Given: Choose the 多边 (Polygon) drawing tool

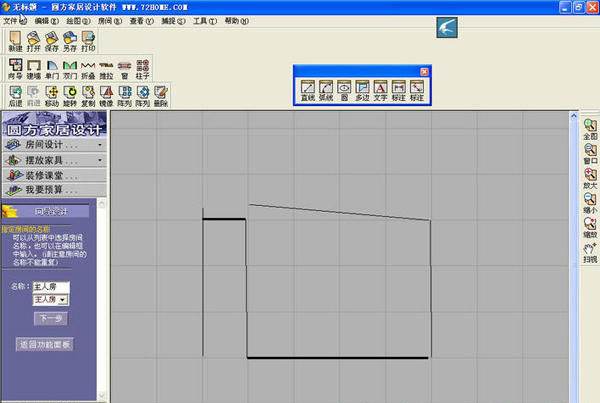Looking at the screenshot, I should (x=362, y=89).
